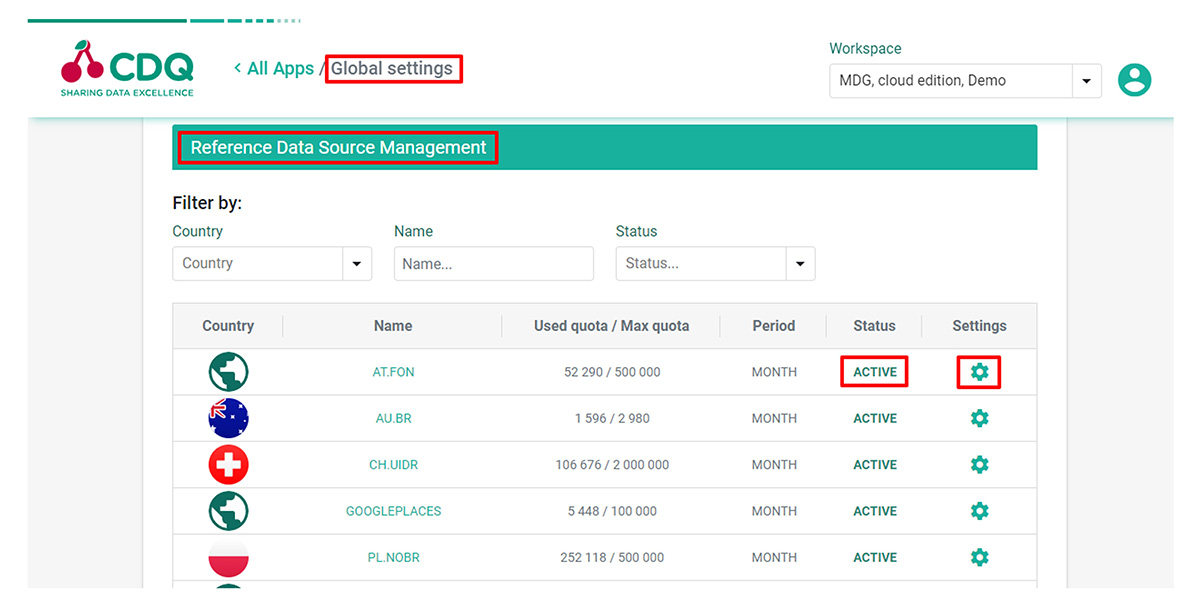Viewport: 1200px width, 607px height.
Task: Click quota value 5 448 / 100 000
Action: 612,510
